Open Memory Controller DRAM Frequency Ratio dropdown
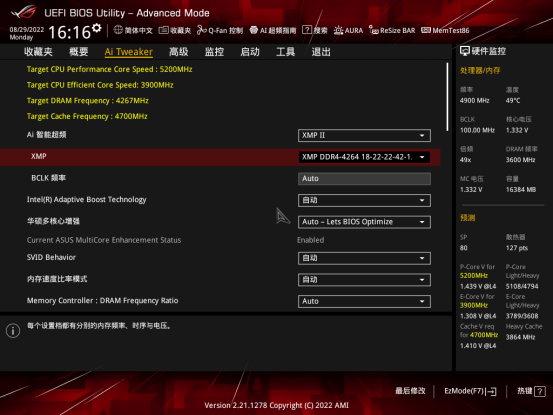 point(364,301)
